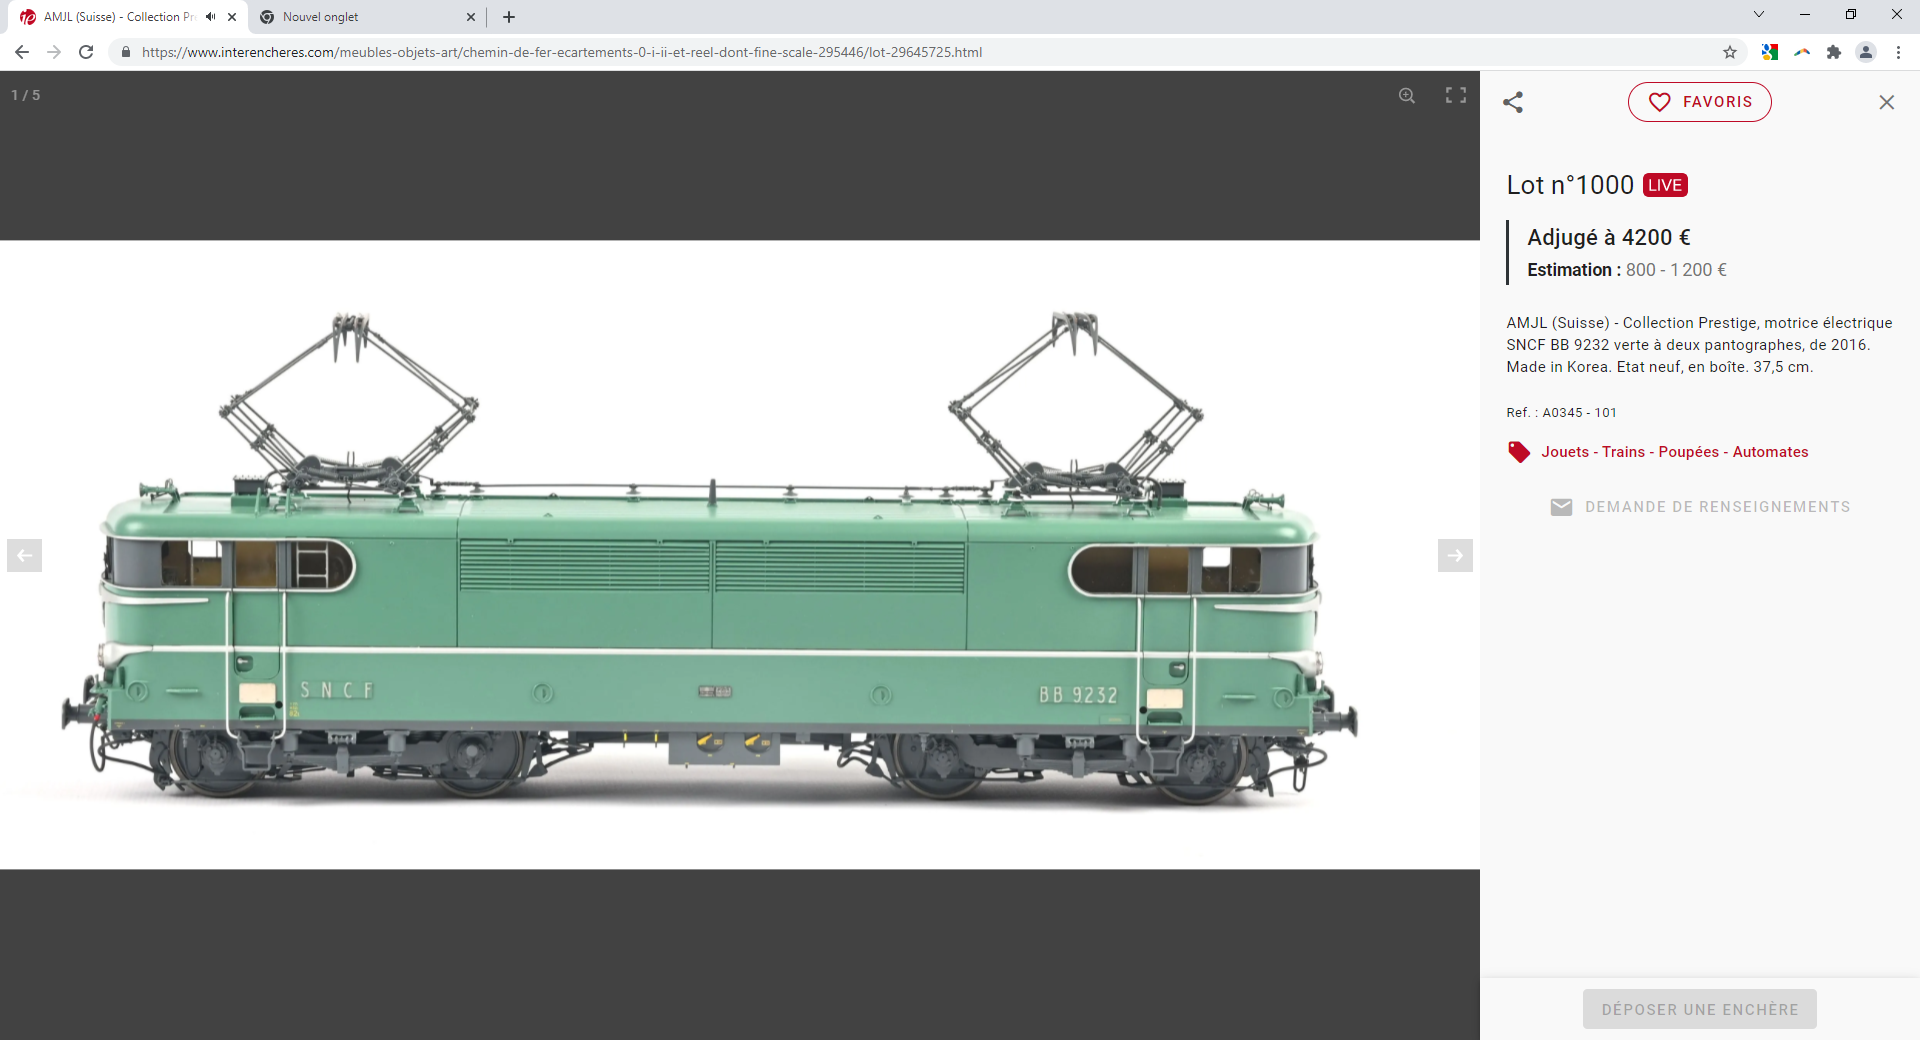Navigate forward in browser history

coord(54,52)
